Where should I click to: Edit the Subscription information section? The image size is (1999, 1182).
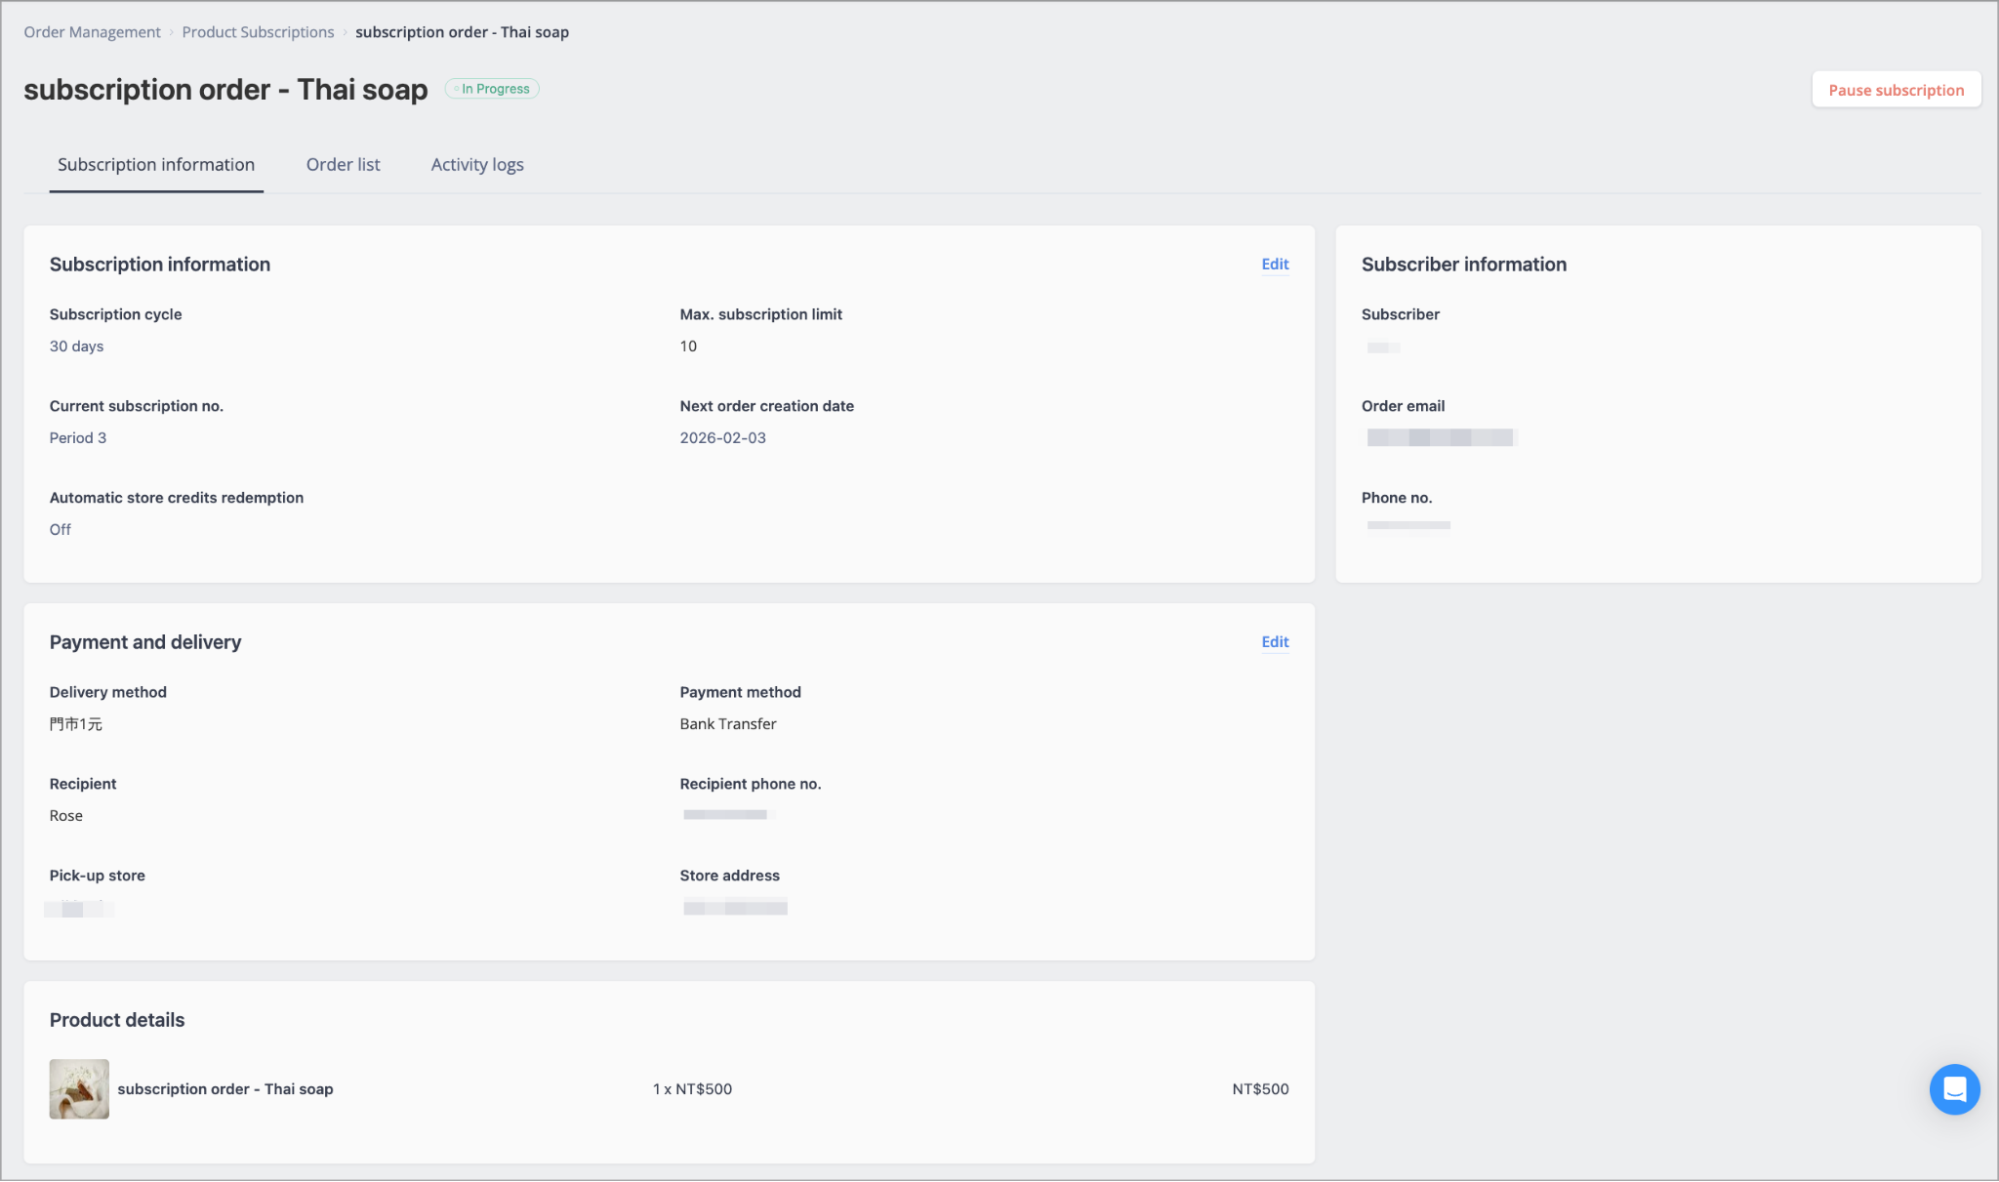[x=1275, y=264]
